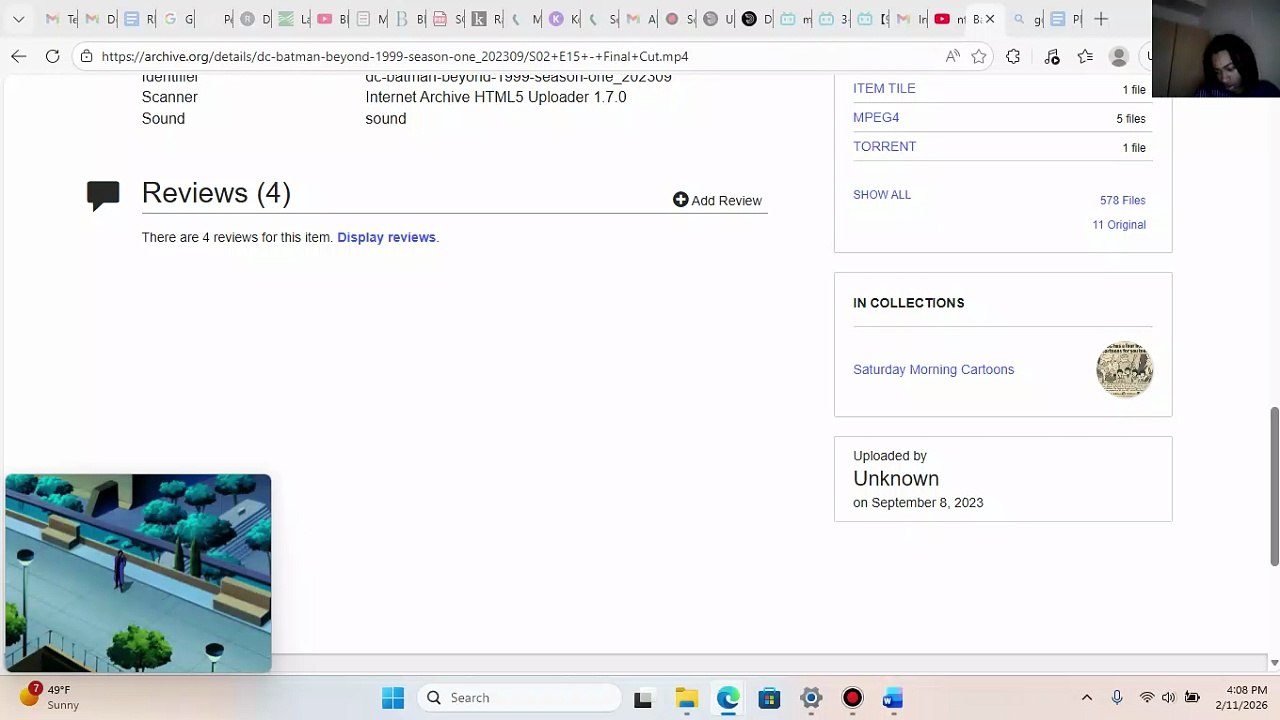Screen dimensions: 1280x720
Task: View site information padlock icon
Action: pyautogui.click(x=87, y=57)
